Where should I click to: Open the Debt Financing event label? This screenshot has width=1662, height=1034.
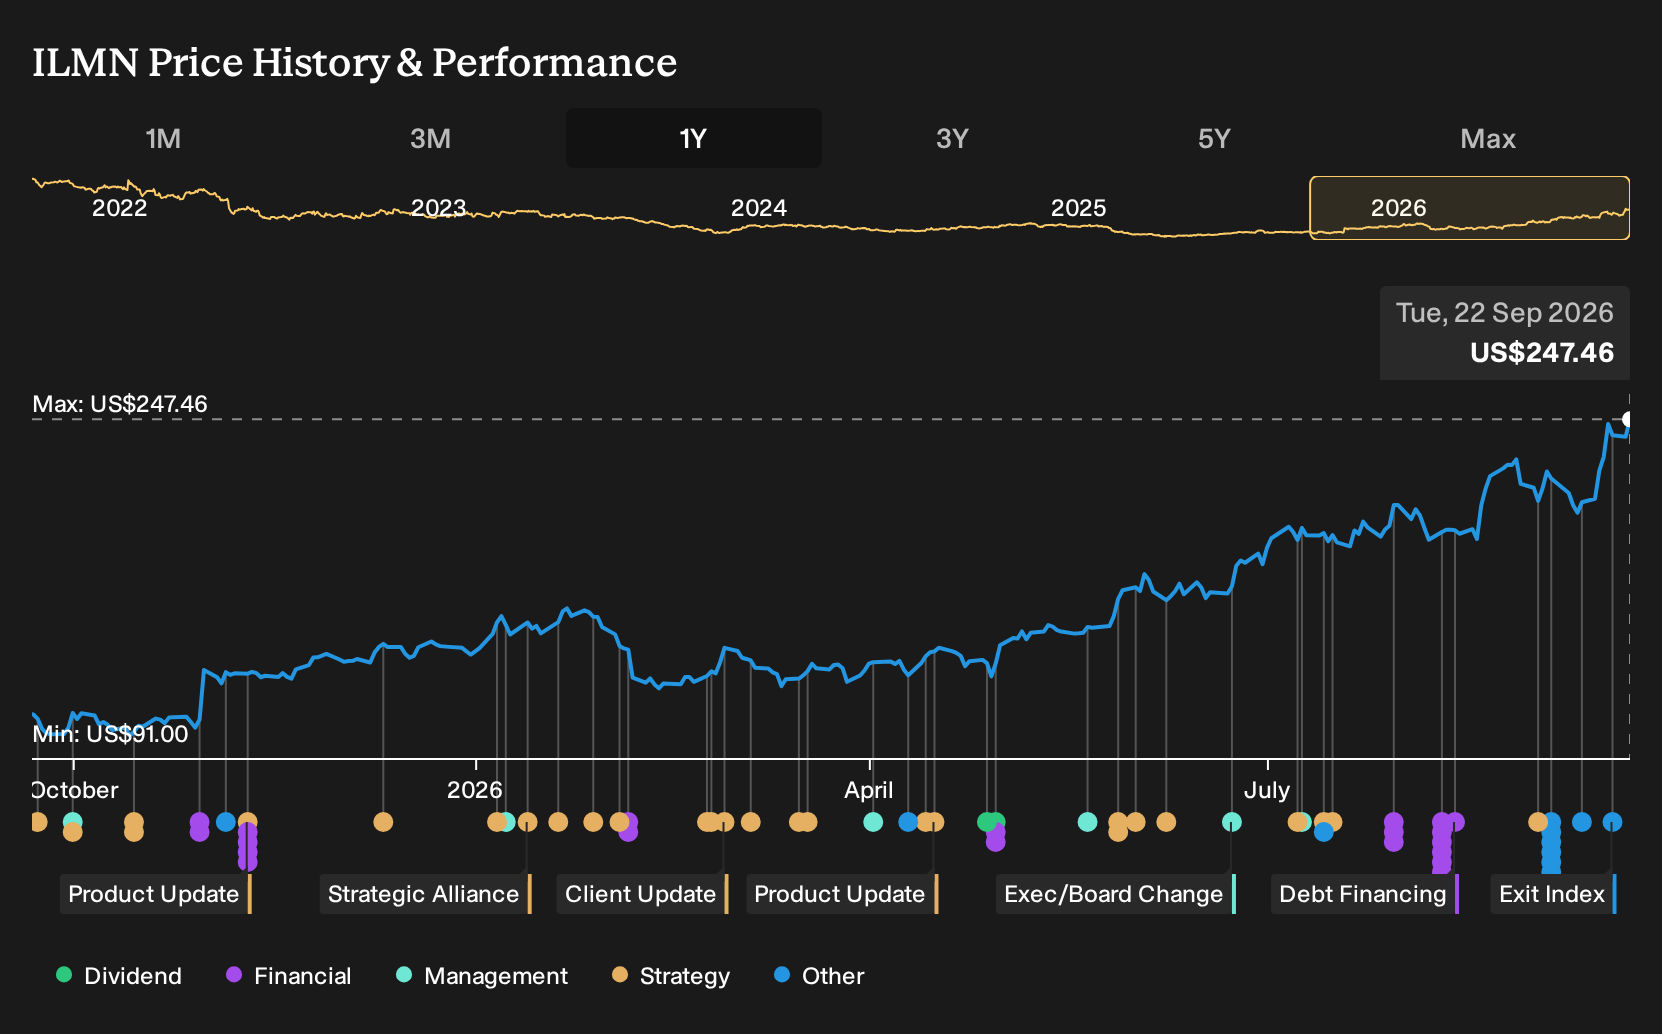click(1365, 894)
